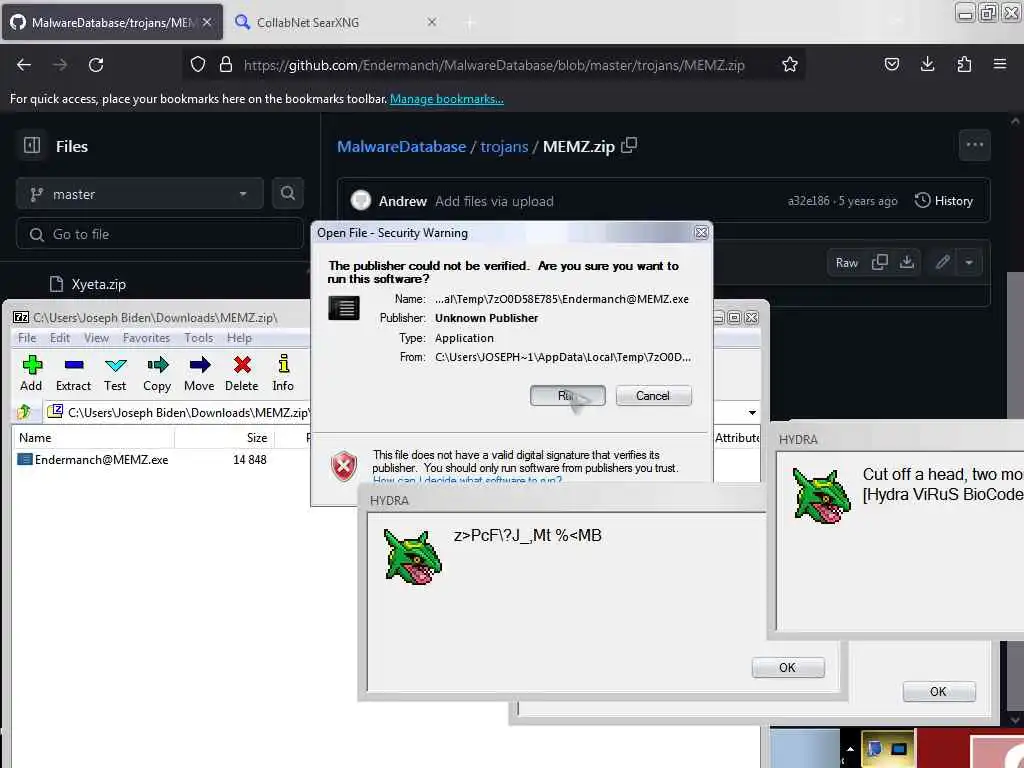Open the master branch dropdown
1024x768 pixels.
tap(140, 194)
